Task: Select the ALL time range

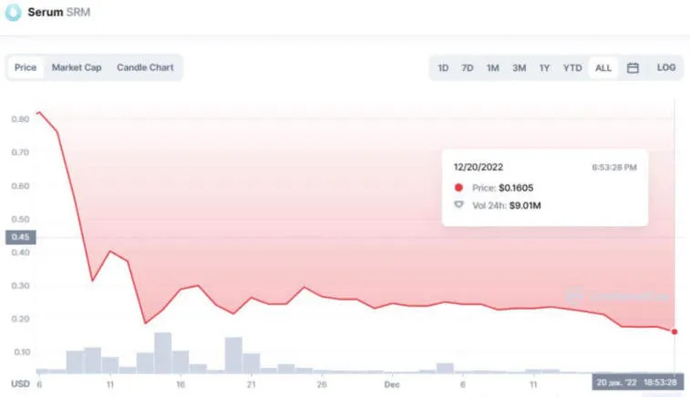Action: [603, 68]
